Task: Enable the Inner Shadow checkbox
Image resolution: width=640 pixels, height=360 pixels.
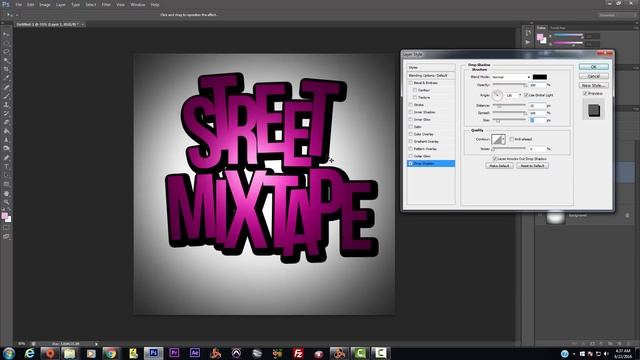Action: pyautogui.click(x=411, y=112)
